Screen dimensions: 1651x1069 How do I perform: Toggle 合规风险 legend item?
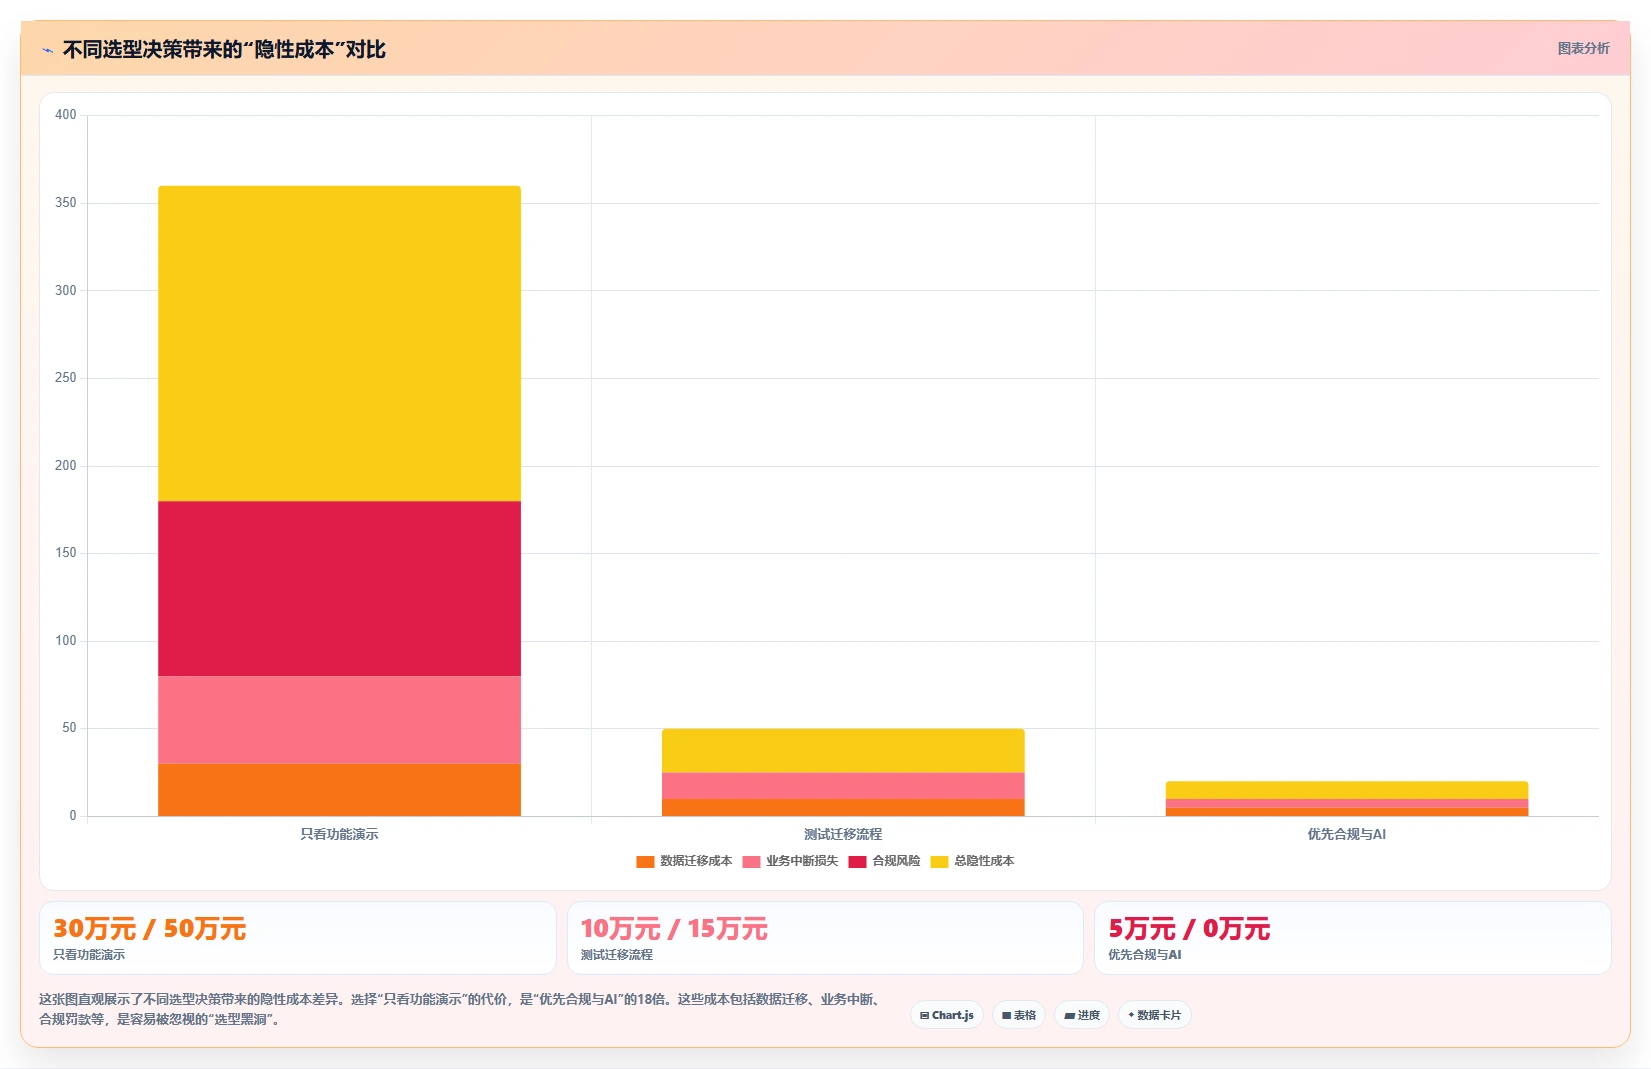tap(884, 861)
